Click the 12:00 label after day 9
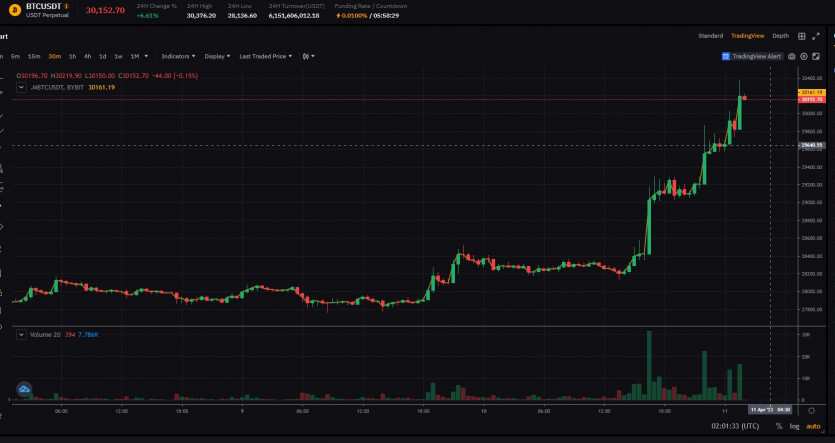The width and height of the screenshot is (835, 443). click(x=363, y=411)
